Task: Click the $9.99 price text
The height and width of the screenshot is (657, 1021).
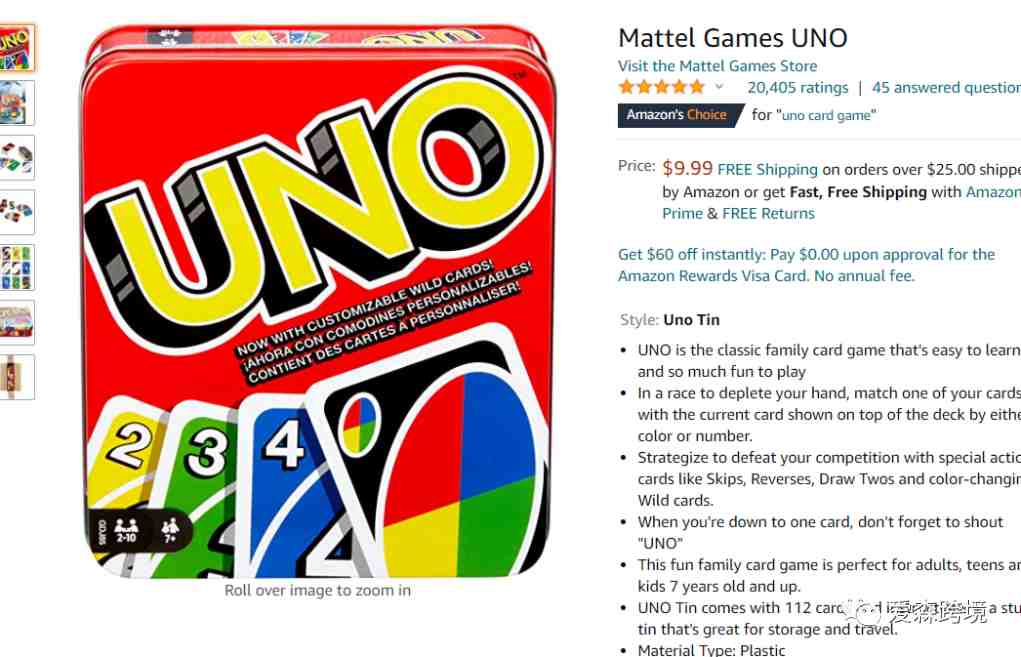Action: [687, 168]
